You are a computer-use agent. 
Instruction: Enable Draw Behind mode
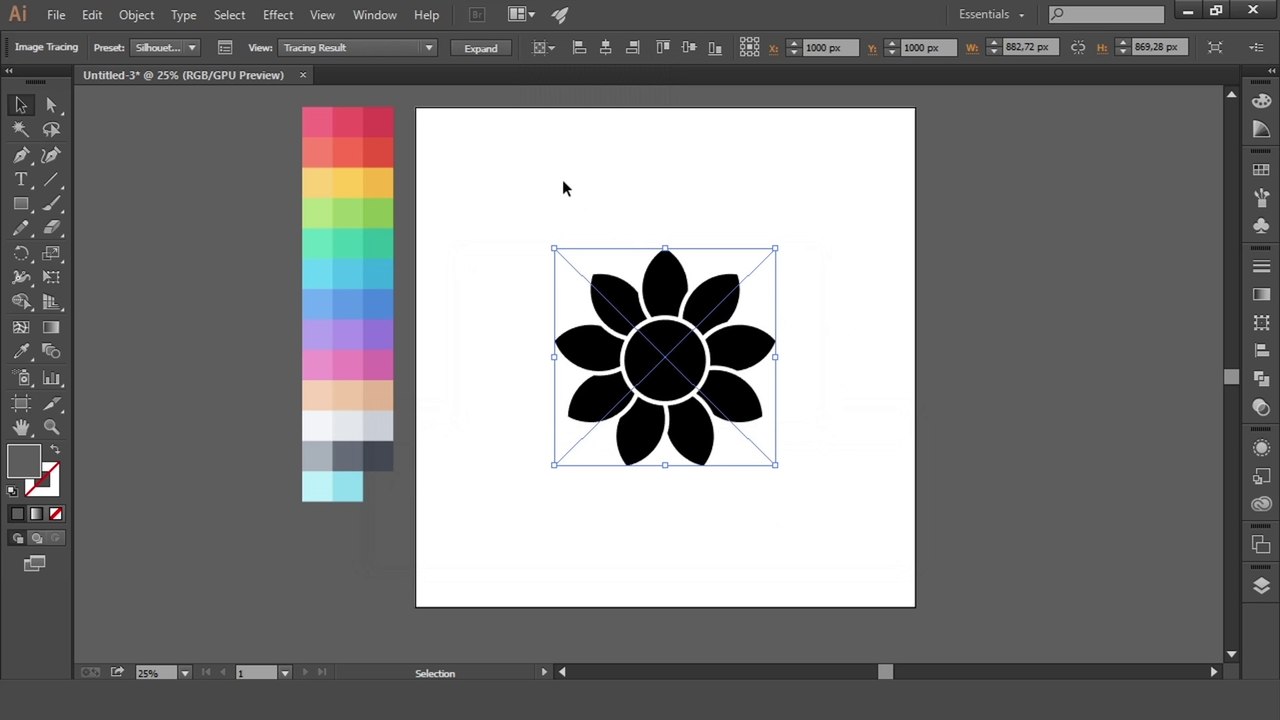coord(37,538)
